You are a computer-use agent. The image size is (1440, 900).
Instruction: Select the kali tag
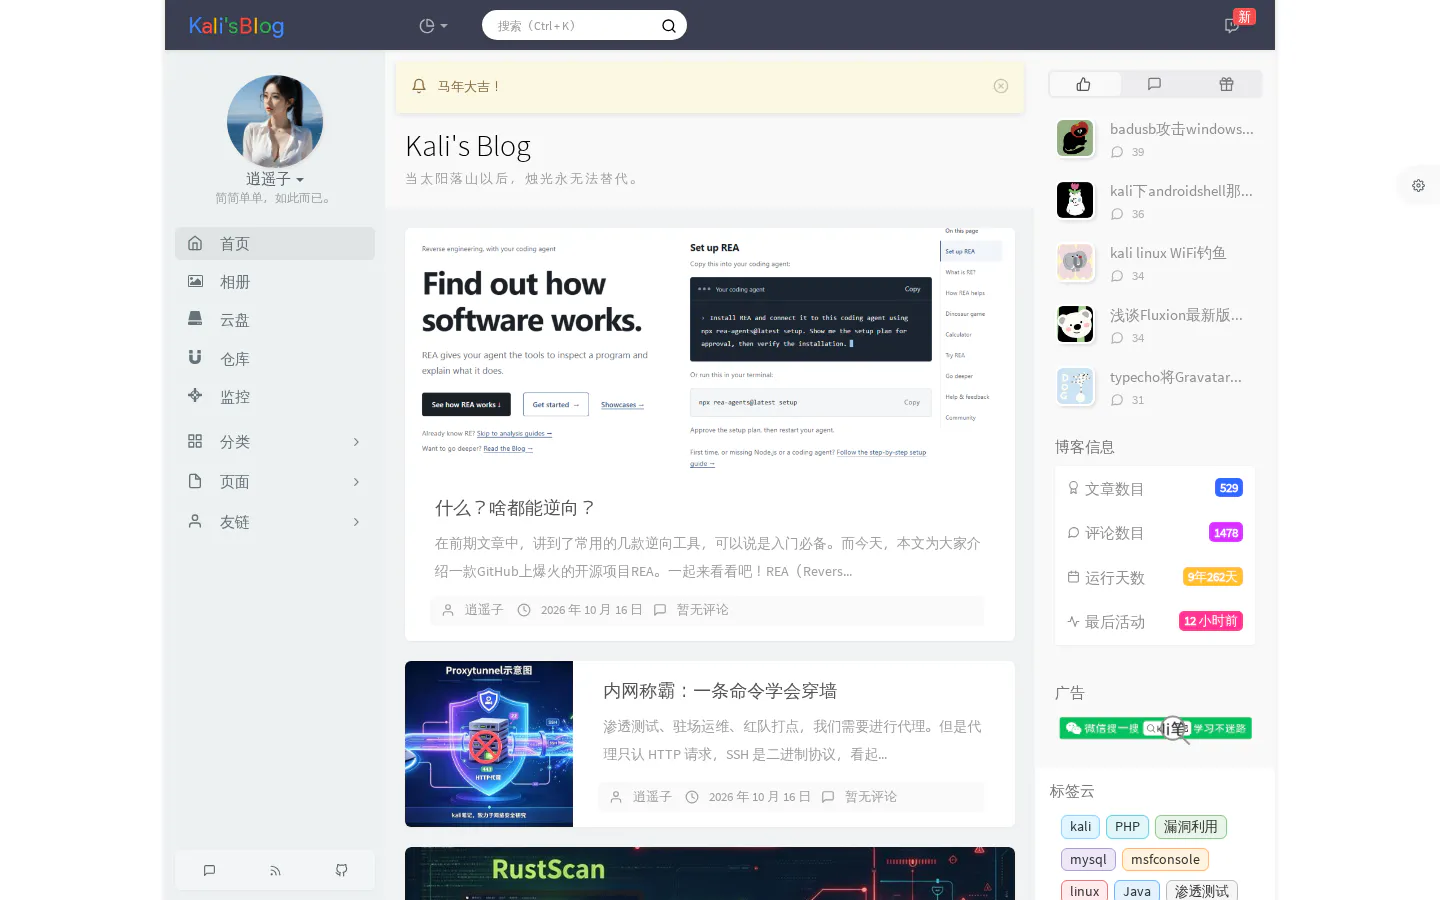point(1081,827)
